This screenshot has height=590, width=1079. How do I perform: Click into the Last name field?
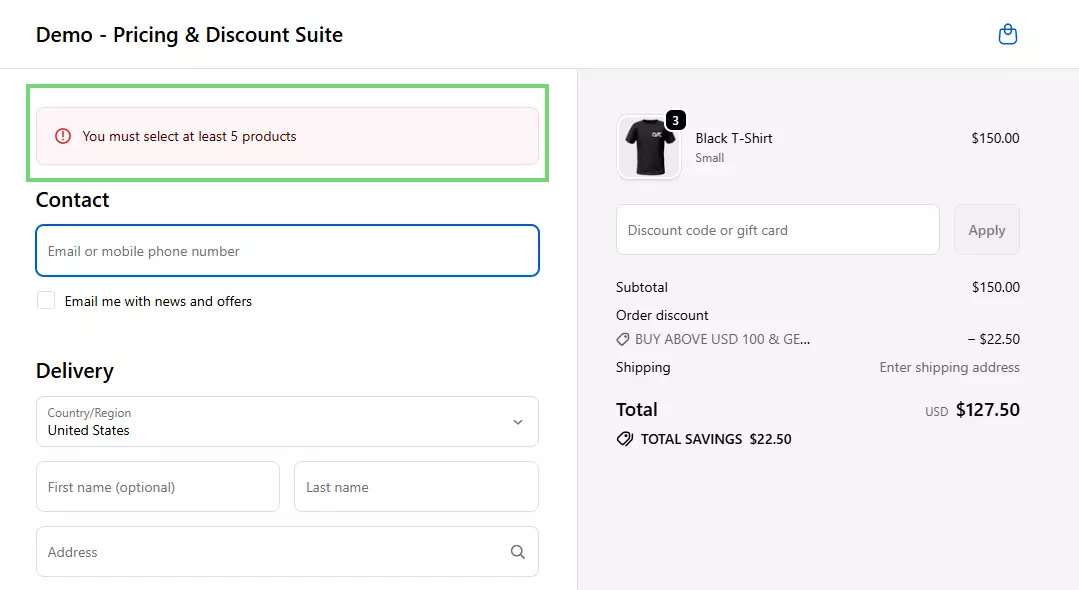click(x=416, y=487)
